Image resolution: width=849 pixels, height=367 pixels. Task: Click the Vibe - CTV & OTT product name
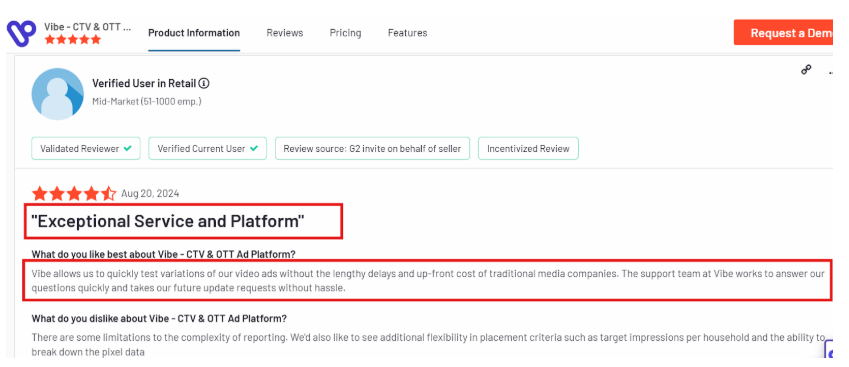coord(88,27)
